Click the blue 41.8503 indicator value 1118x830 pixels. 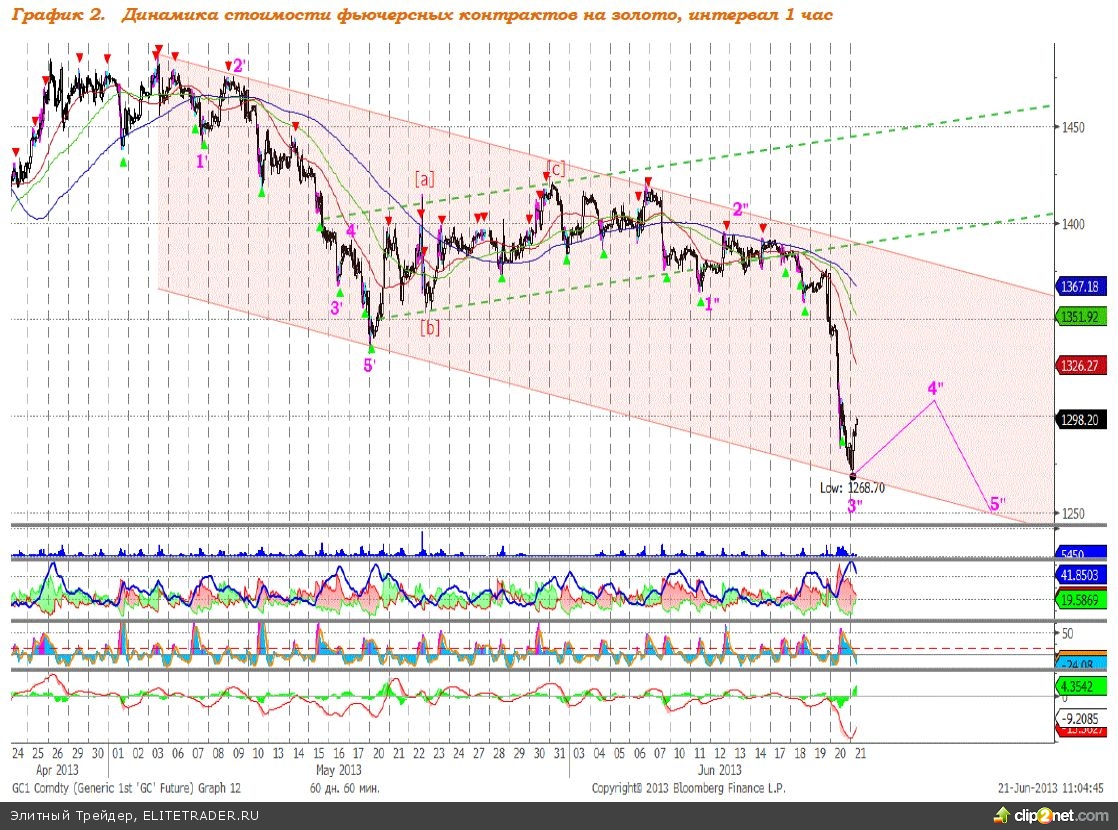pos(1080,575)
